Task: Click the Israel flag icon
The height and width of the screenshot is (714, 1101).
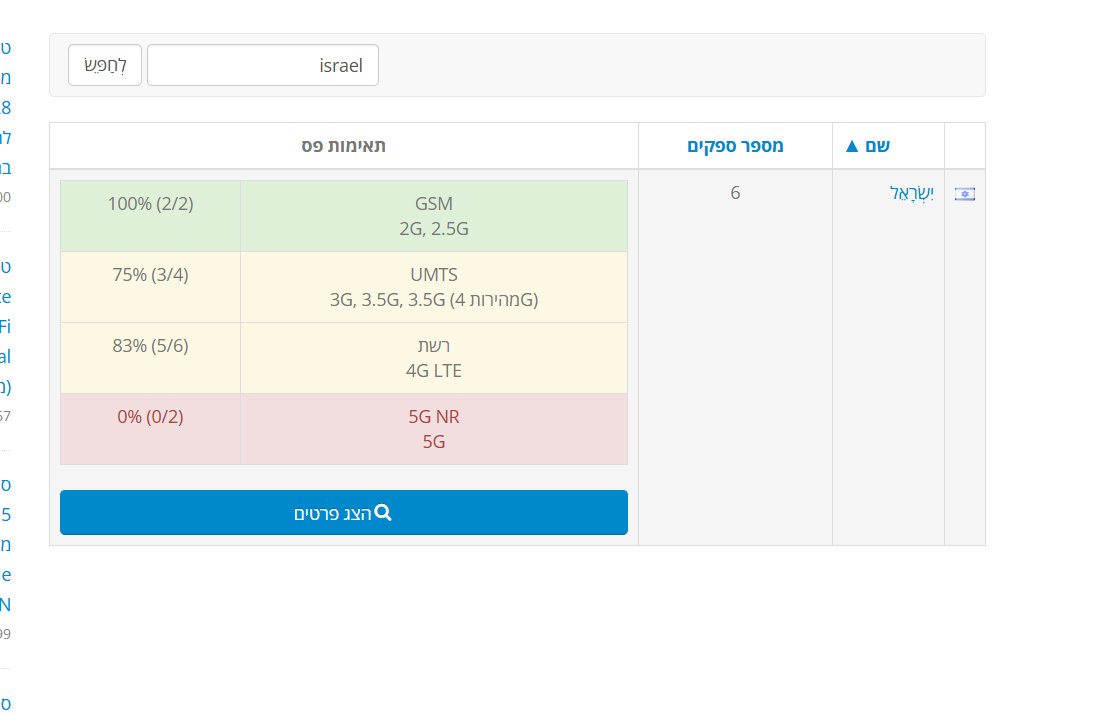Action: [x=965, y=194]
